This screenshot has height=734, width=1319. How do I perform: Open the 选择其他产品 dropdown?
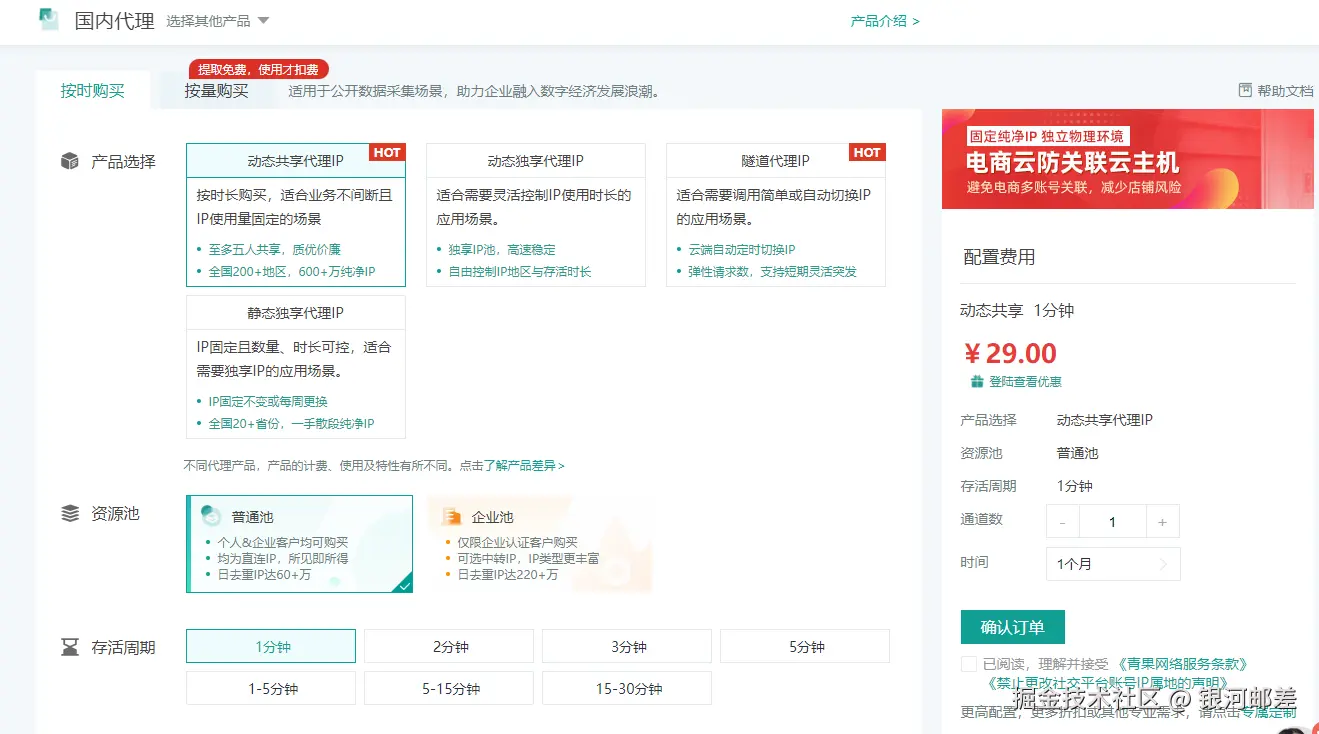(218, 20)
